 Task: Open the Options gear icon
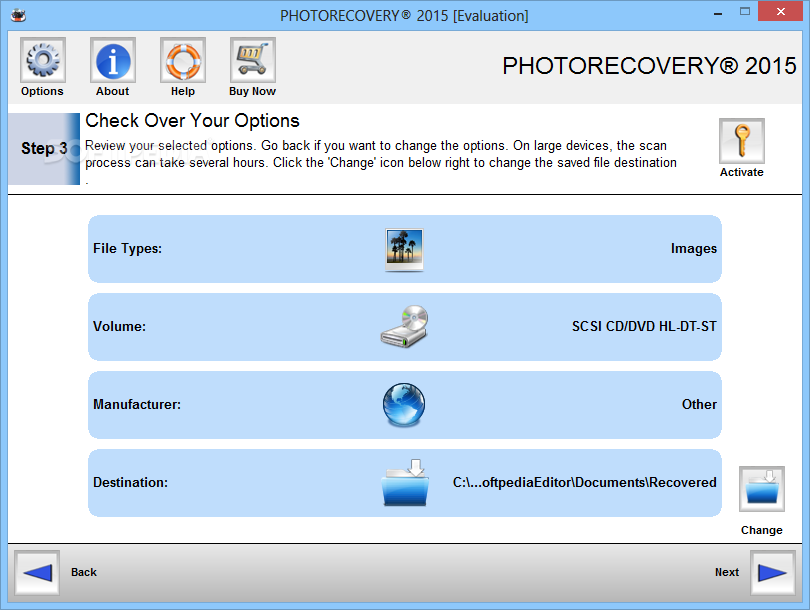[x=43, y=60]
